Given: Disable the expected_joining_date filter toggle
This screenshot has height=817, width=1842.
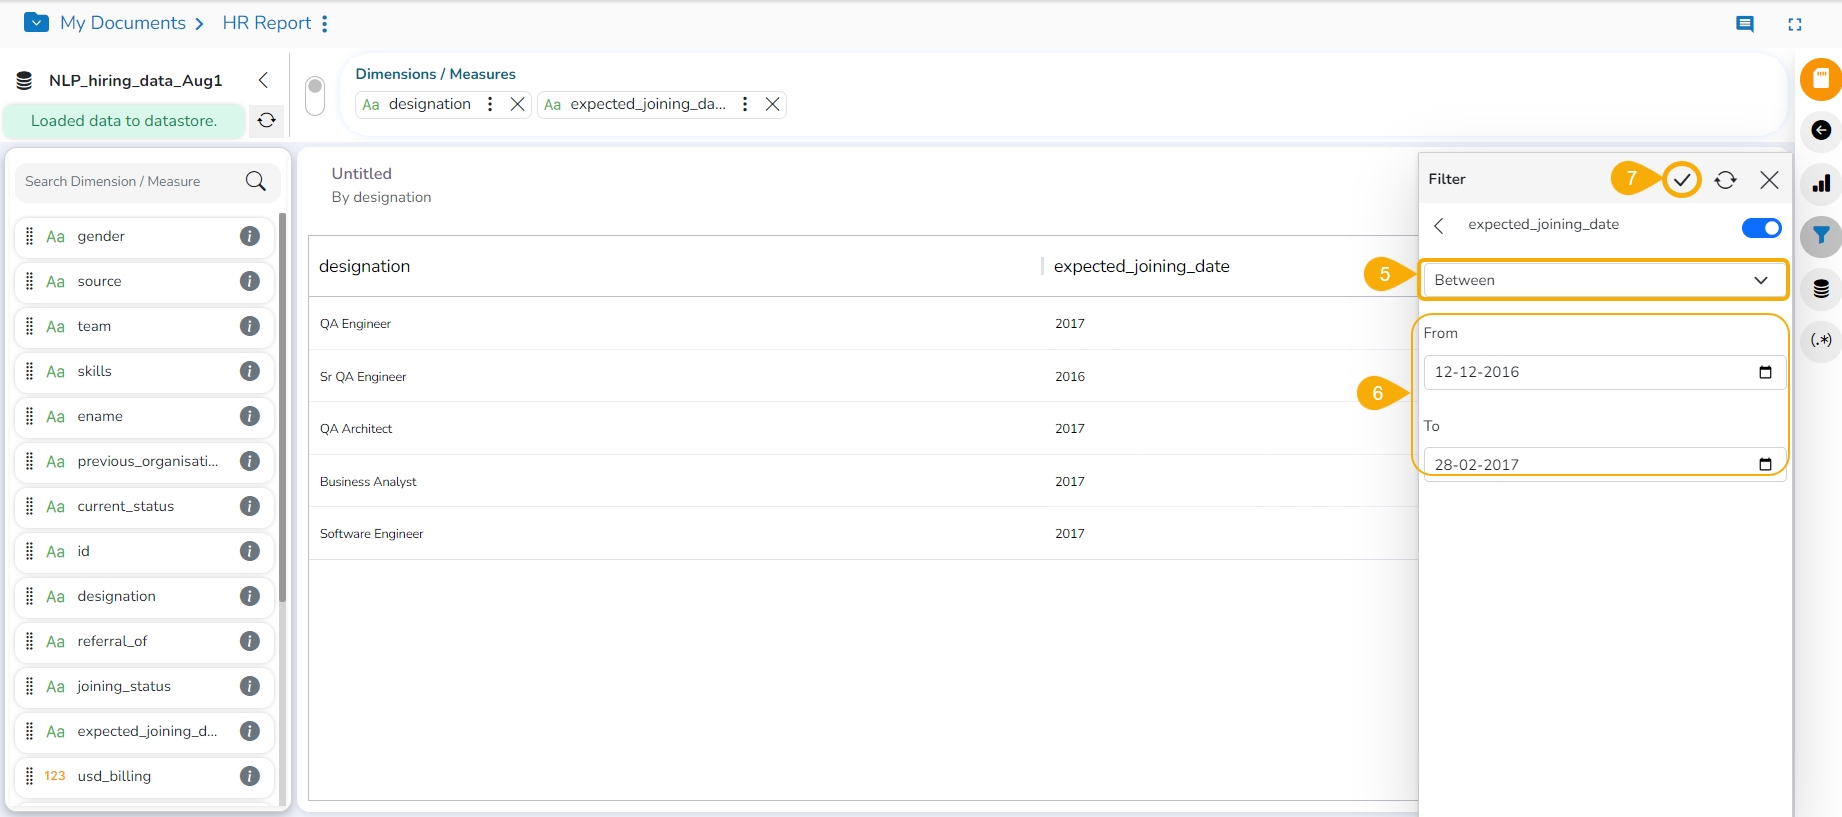Looking at the screenshot, I should click(1761, 228).
